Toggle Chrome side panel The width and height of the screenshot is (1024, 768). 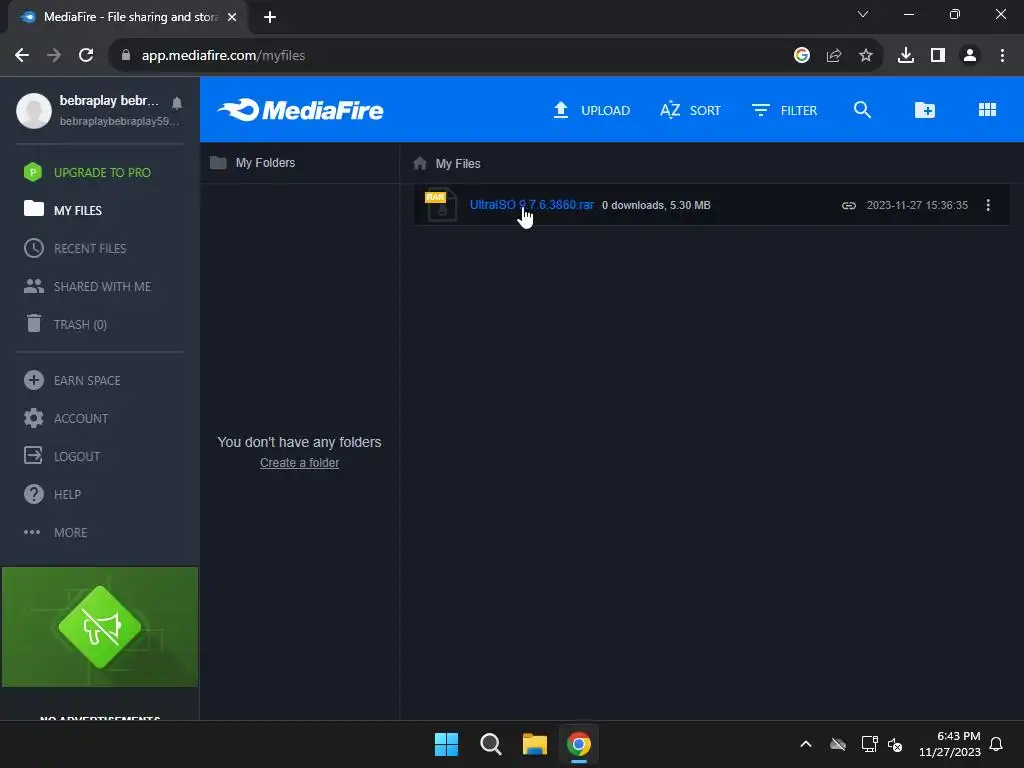(937, 56)
